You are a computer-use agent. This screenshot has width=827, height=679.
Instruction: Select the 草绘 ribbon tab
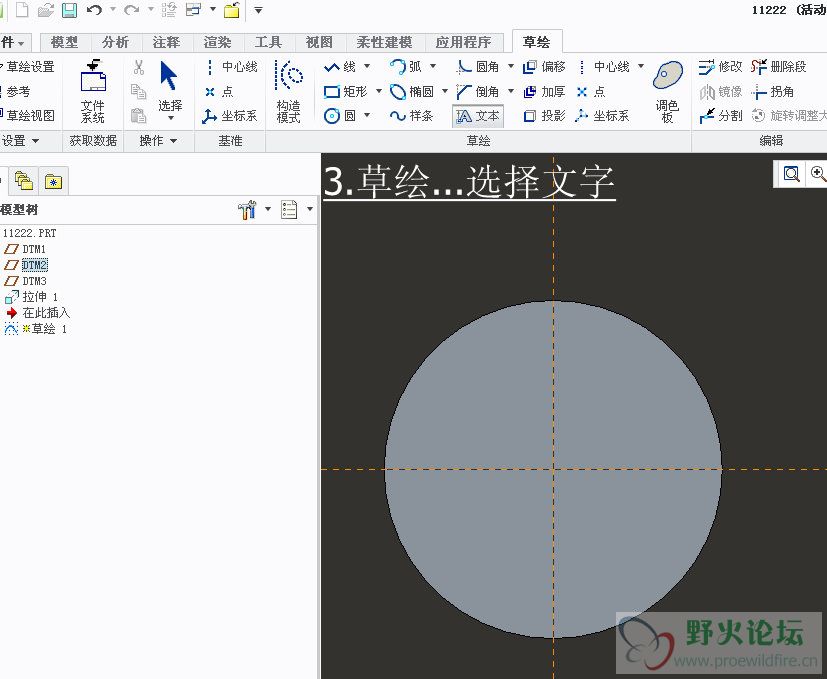536,42
